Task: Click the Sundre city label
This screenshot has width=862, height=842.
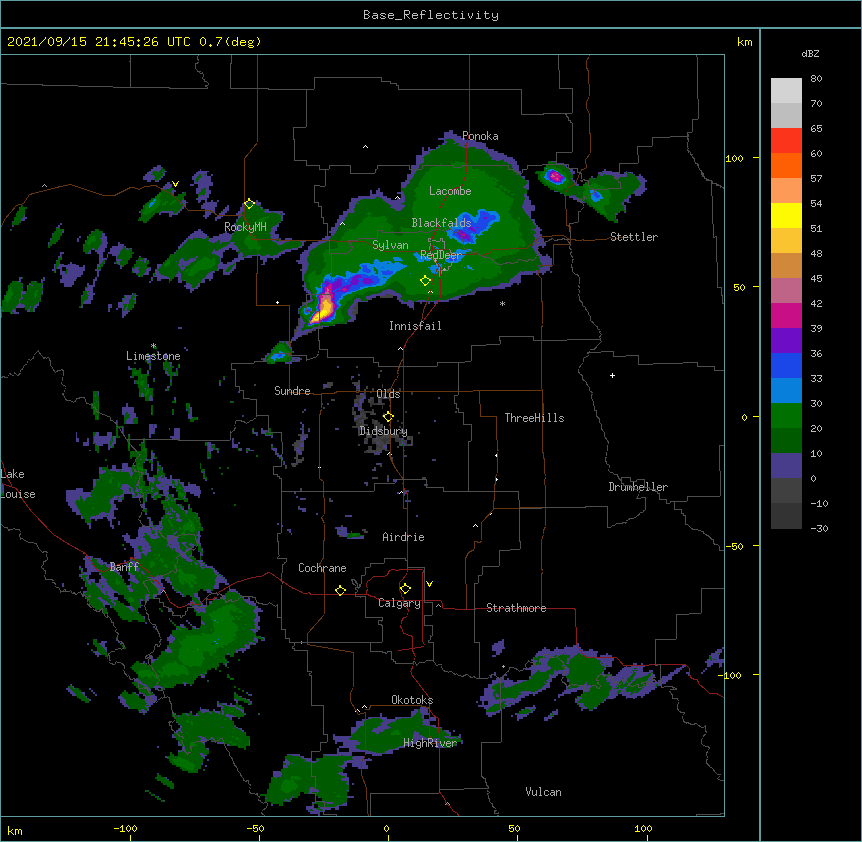Action: pyautogui.click(x=292, y=391)
